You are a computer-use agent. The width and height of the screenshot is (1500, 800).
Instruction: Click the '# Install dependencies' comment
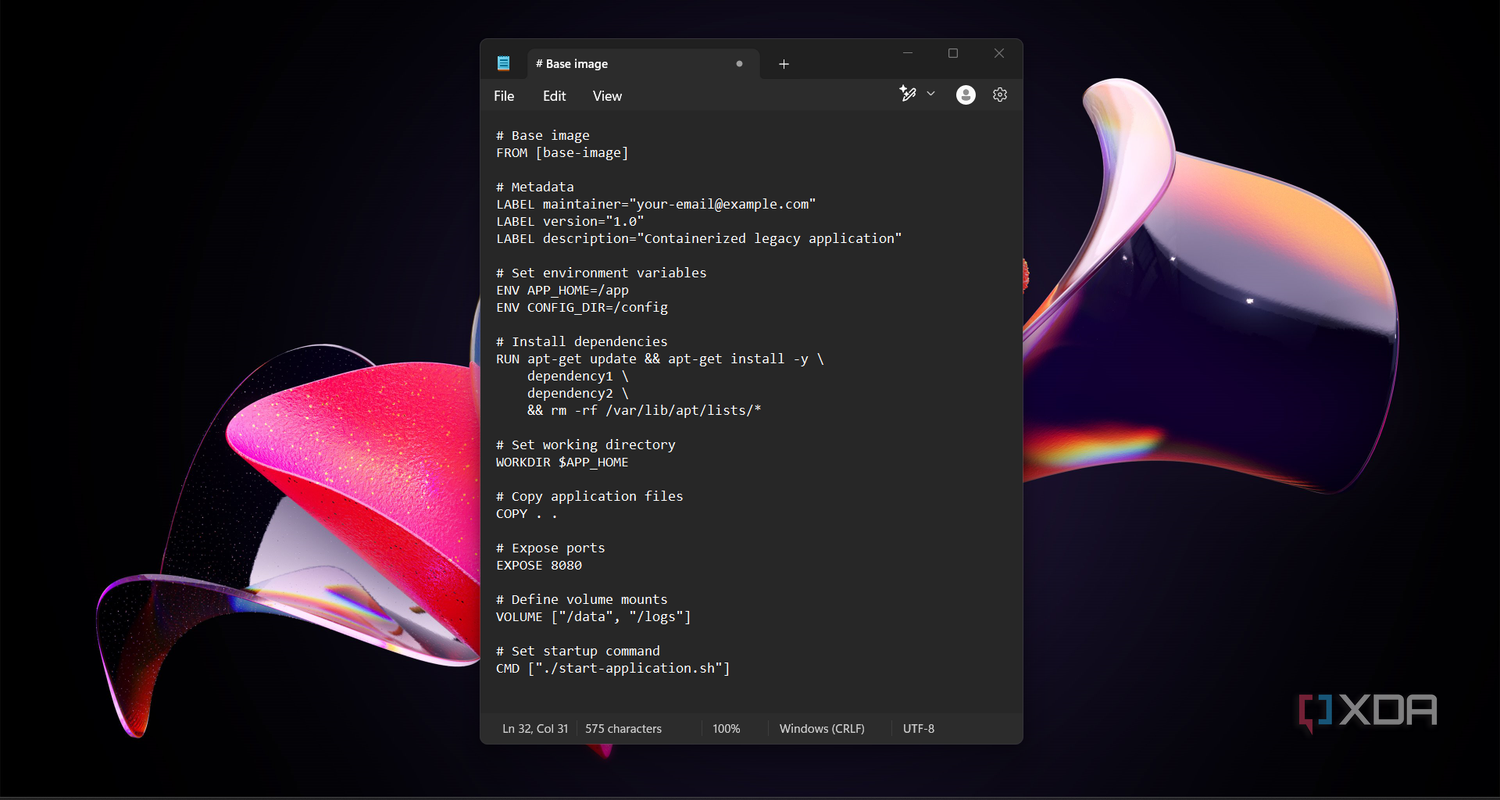click(582, 342)
